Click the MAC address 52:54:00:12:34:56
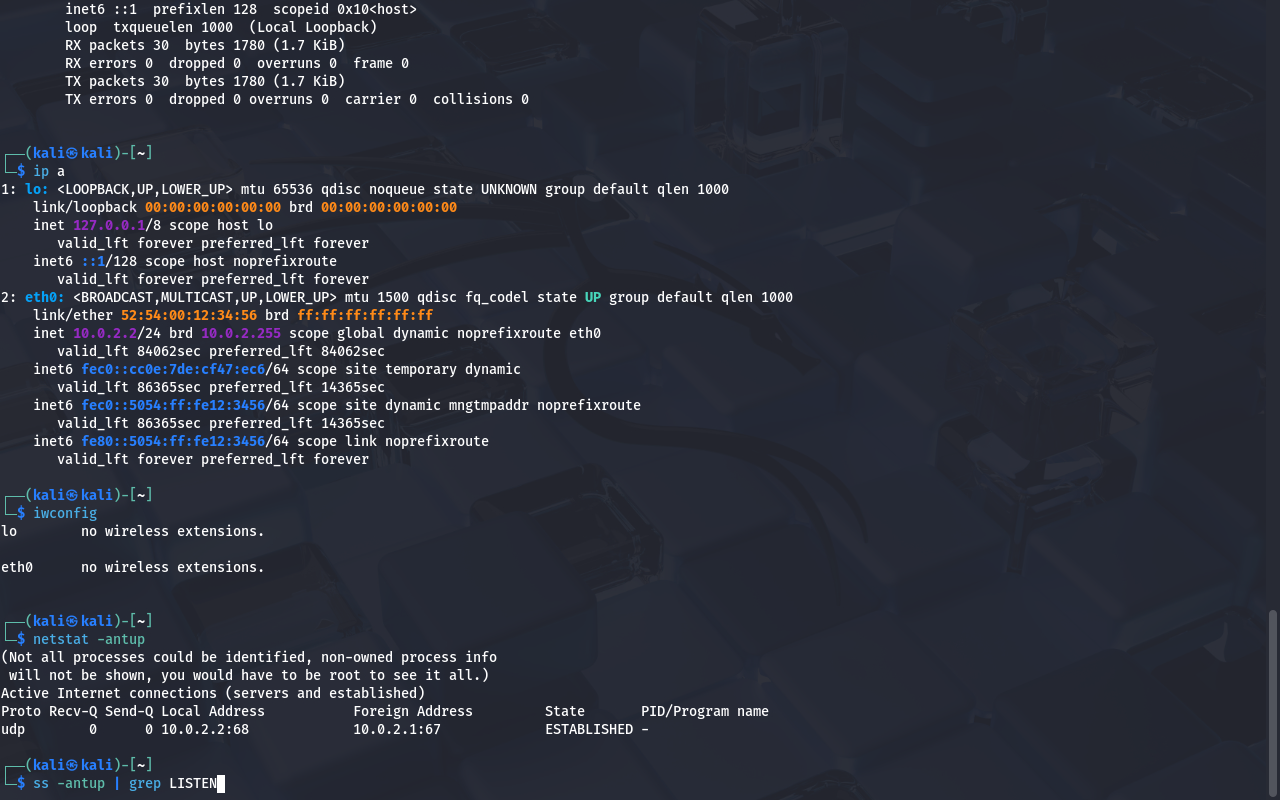Viewport: 1280px width, 800px height. [189, 315]
